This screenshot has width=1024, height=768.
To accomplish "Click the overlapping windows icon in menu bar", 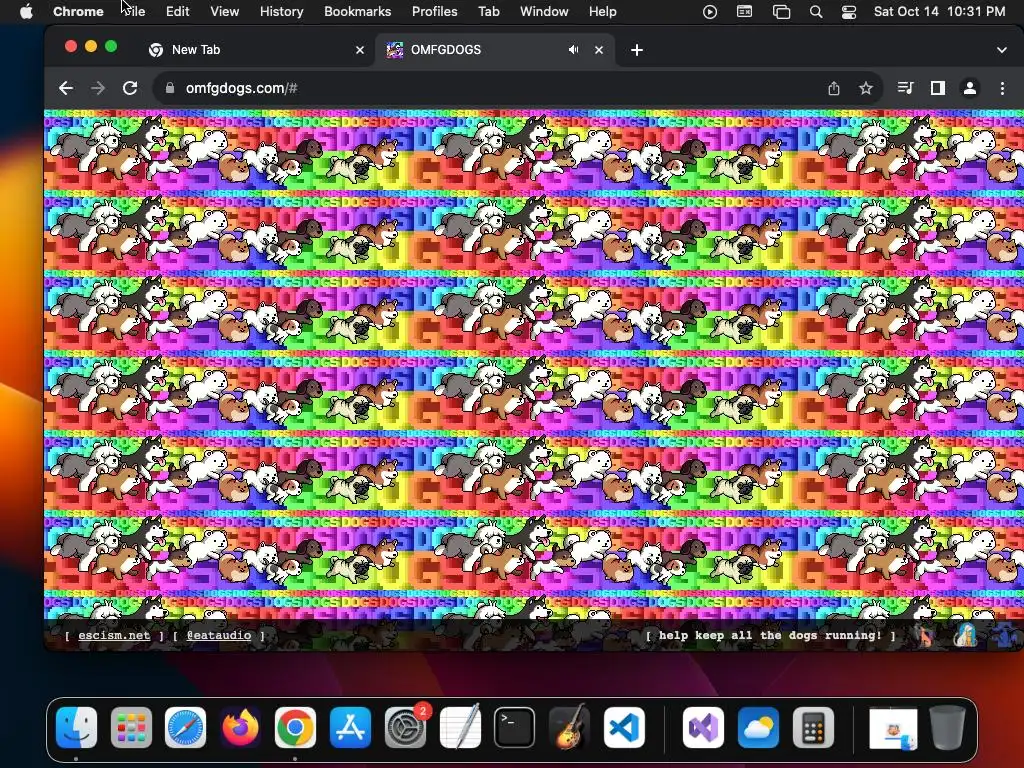I will (x=781, y=12).
